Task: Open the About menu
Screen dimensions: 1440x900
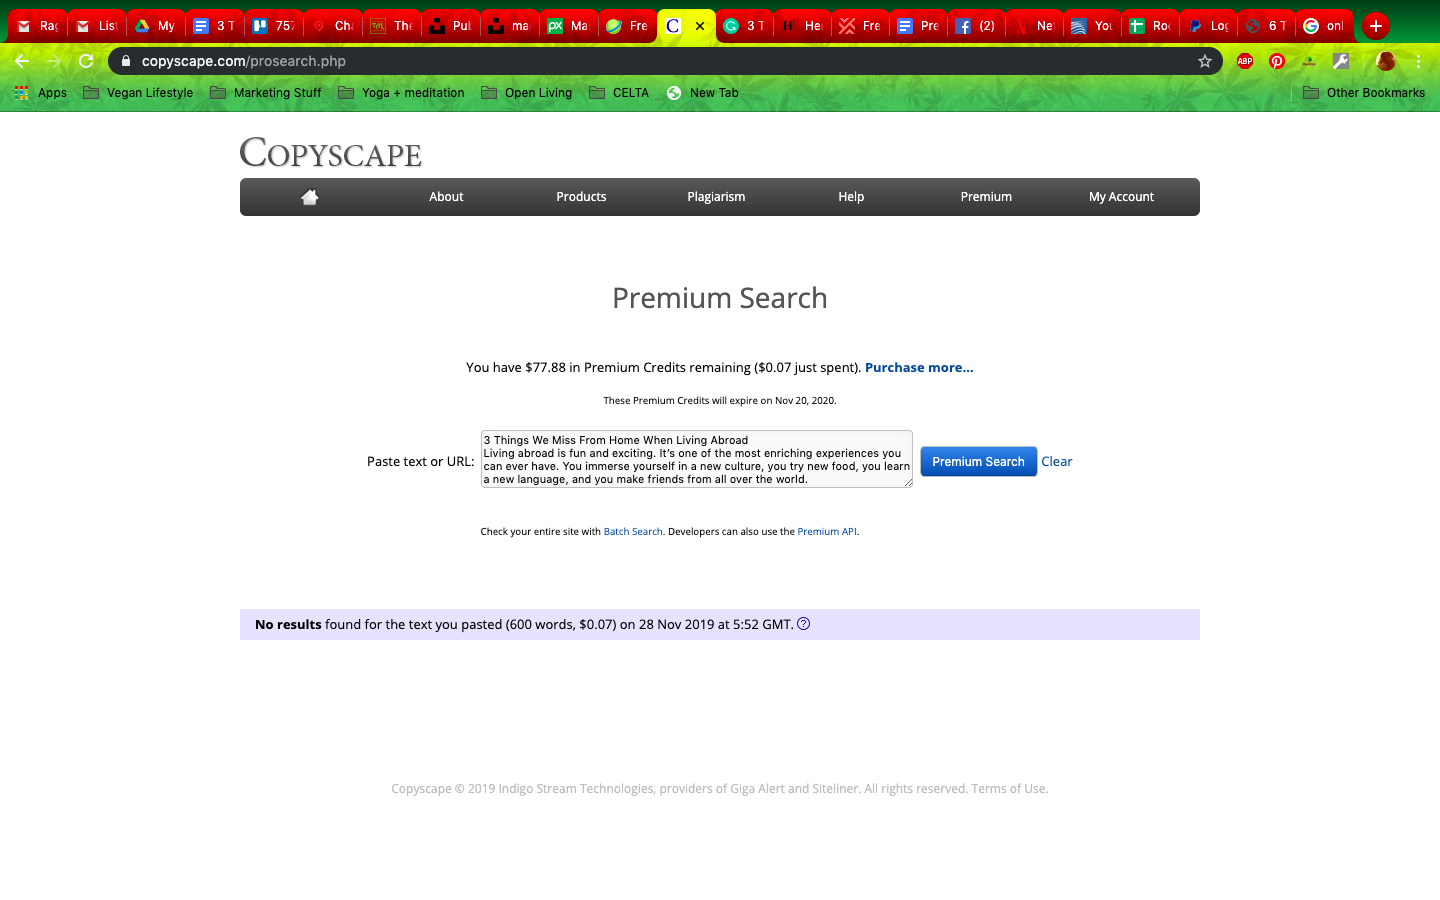Action: point(446,197)
